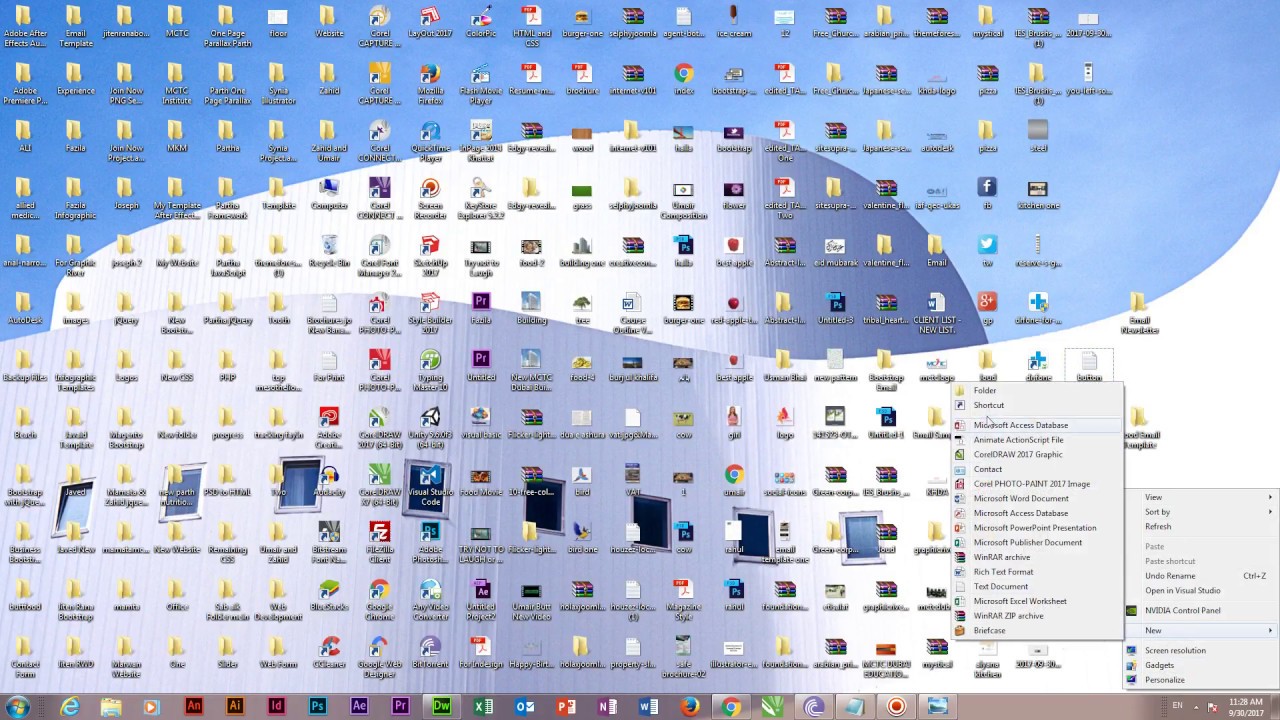Launch QuickTime Player desktop shortcut

coord(430,141)
